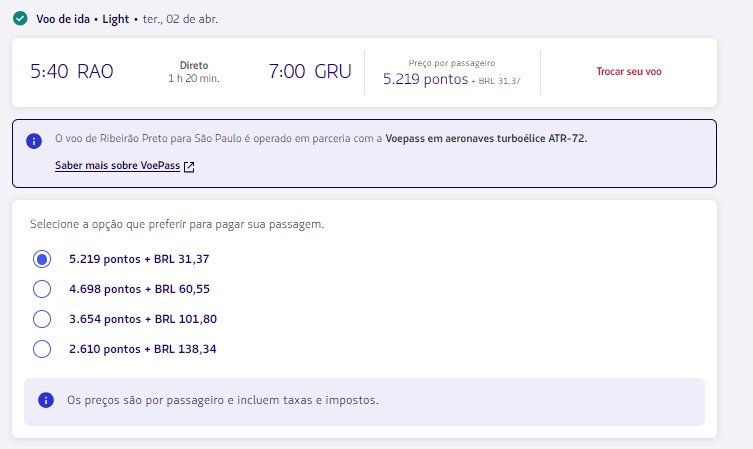Select 2.610 pontos + BRL 138,34 radio
753x449 pixels.
pos(42,349)
